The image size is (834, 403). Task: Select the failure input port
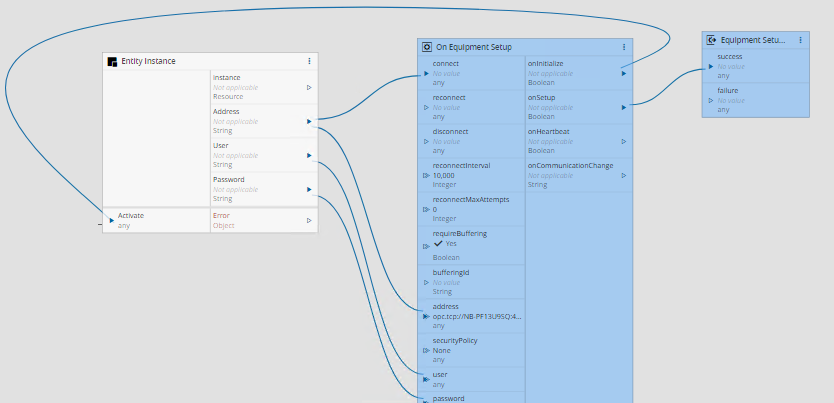coord(711,100)
